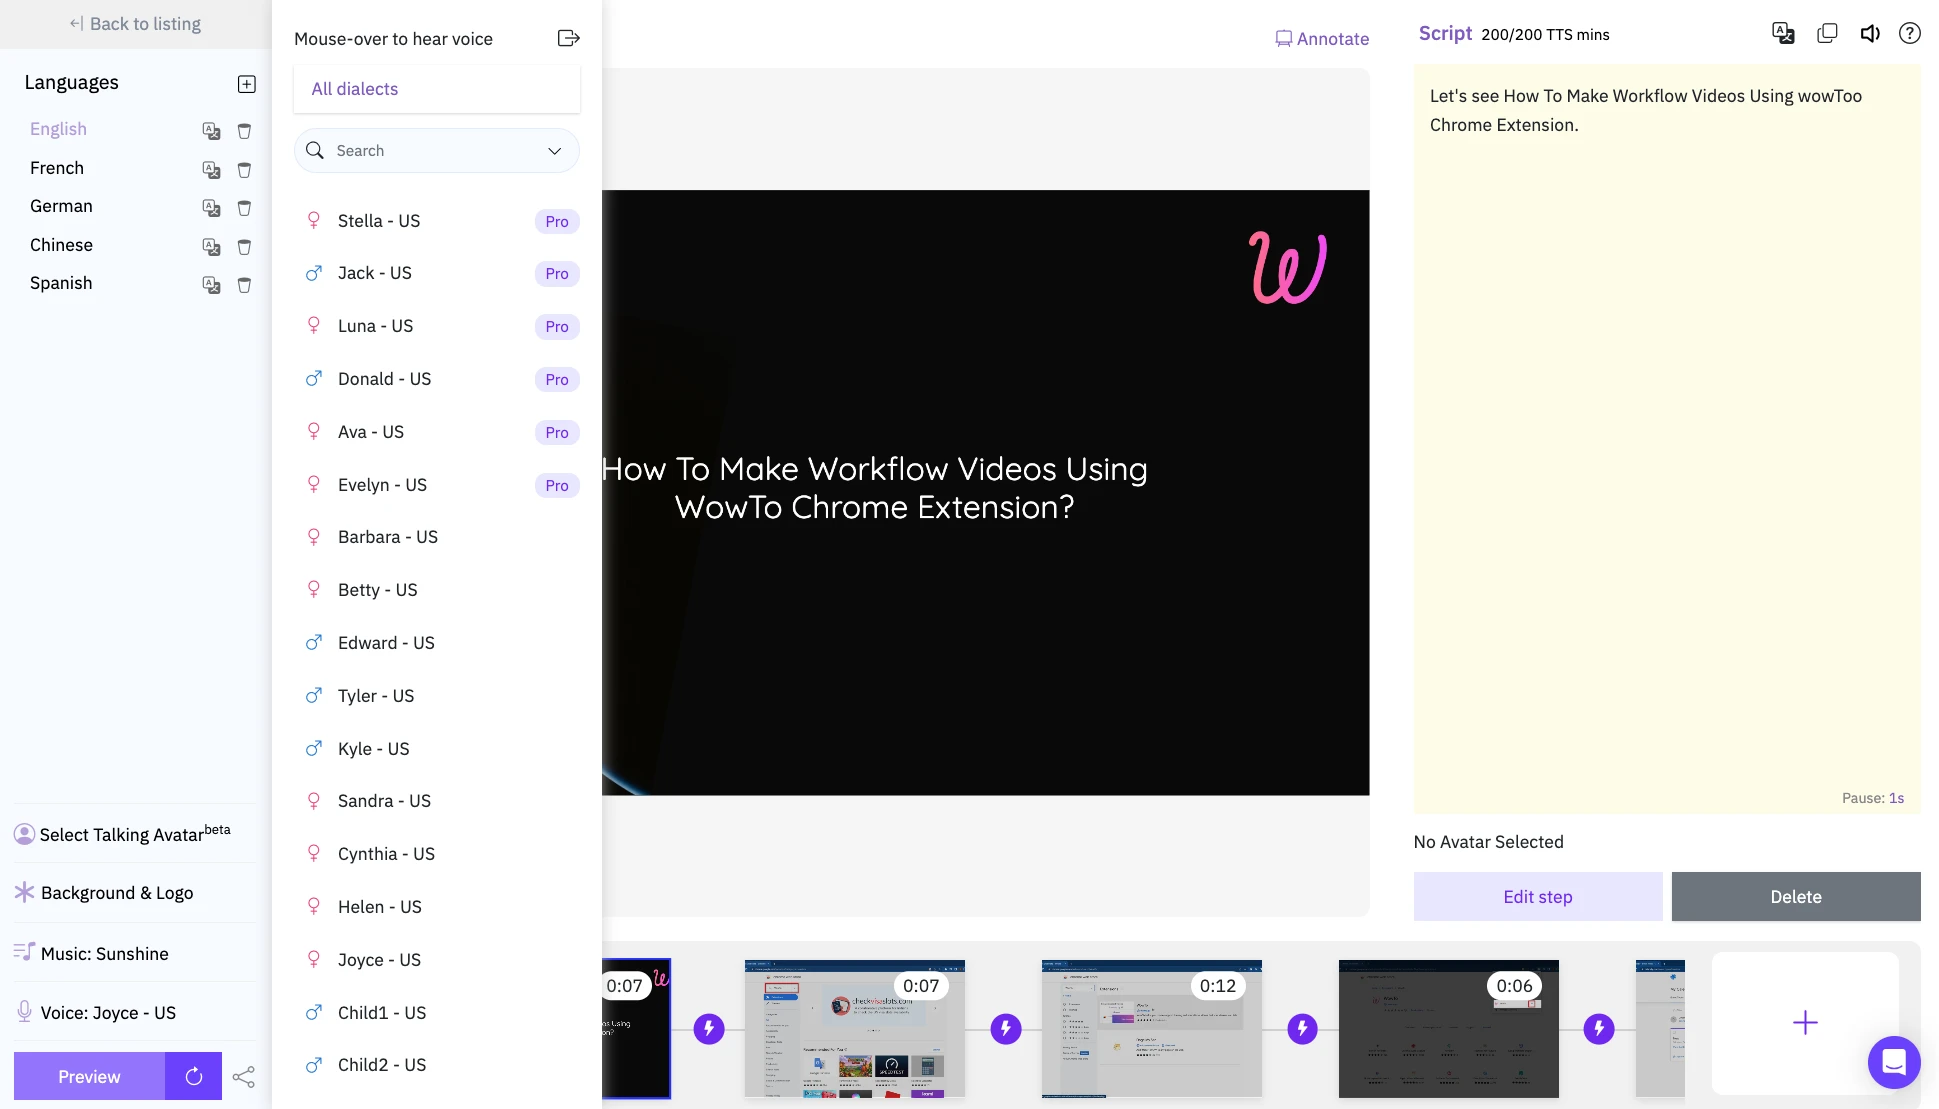Switch to Spanish language
1939x1109 pixels.
pos(61,283)
